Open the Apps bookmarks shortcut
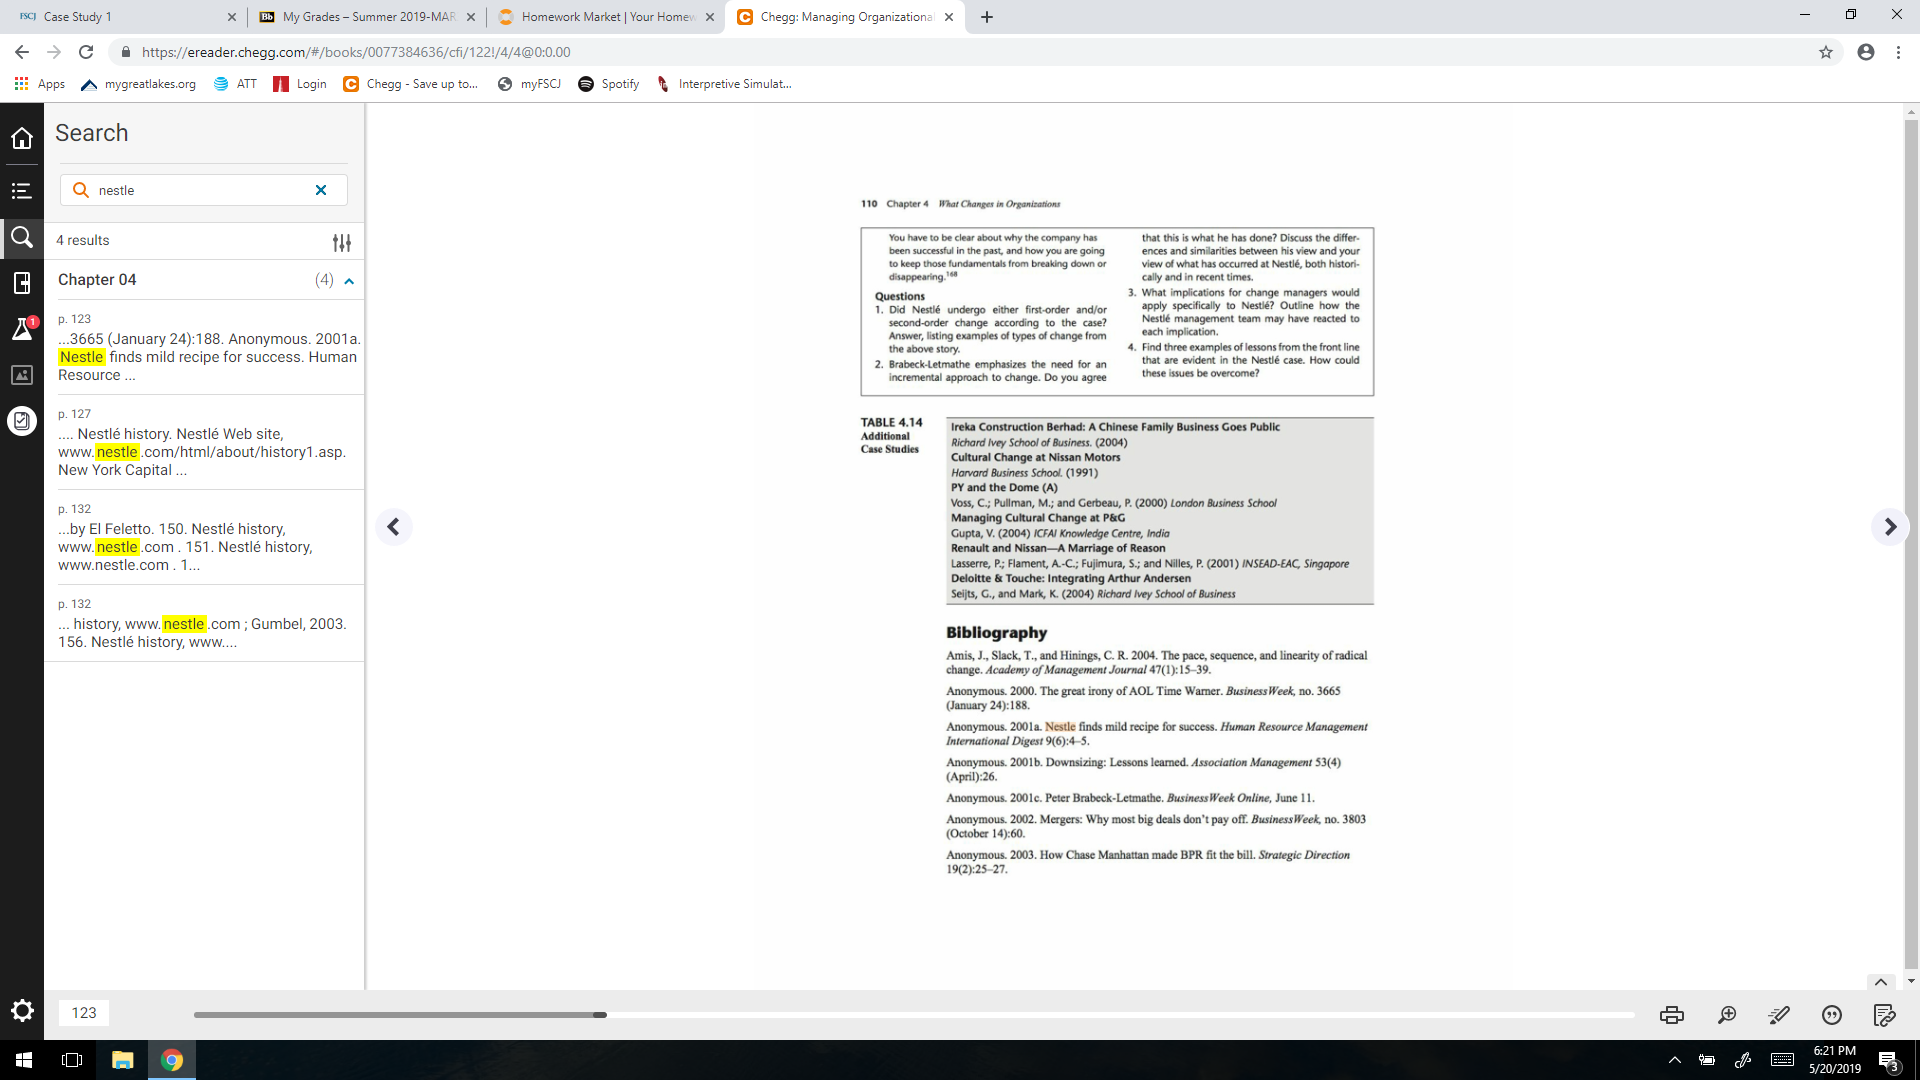Viewport: 1920px width, 1080px height. point(40,84)
